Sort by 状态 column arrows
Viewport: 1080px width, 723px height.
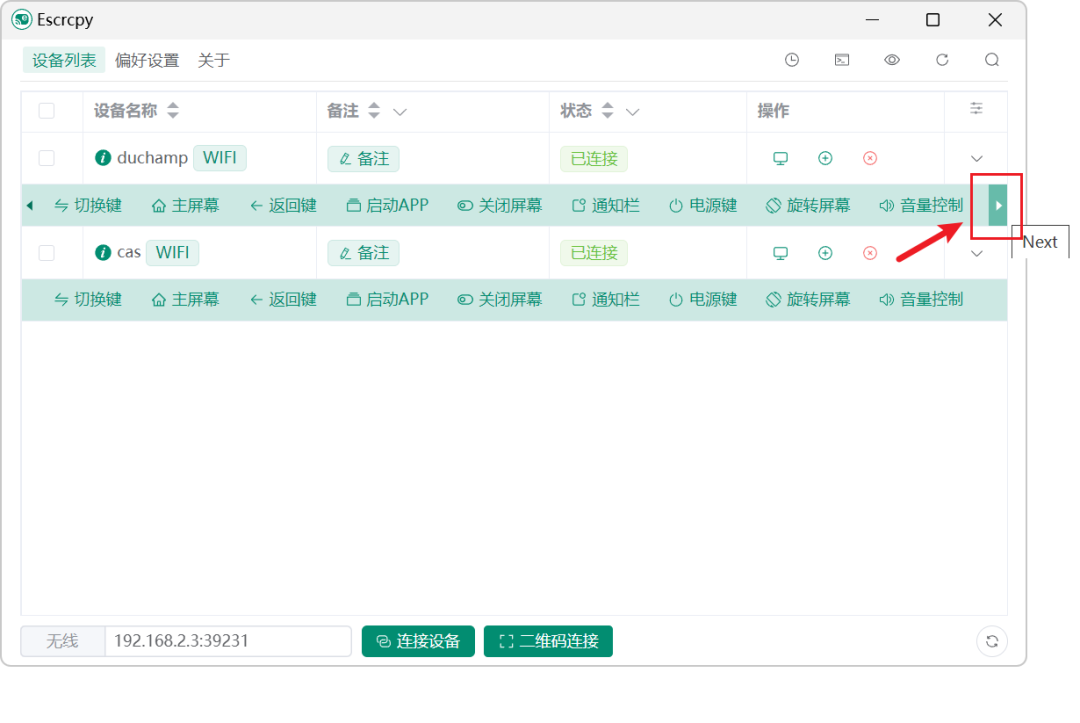[607, 110]
